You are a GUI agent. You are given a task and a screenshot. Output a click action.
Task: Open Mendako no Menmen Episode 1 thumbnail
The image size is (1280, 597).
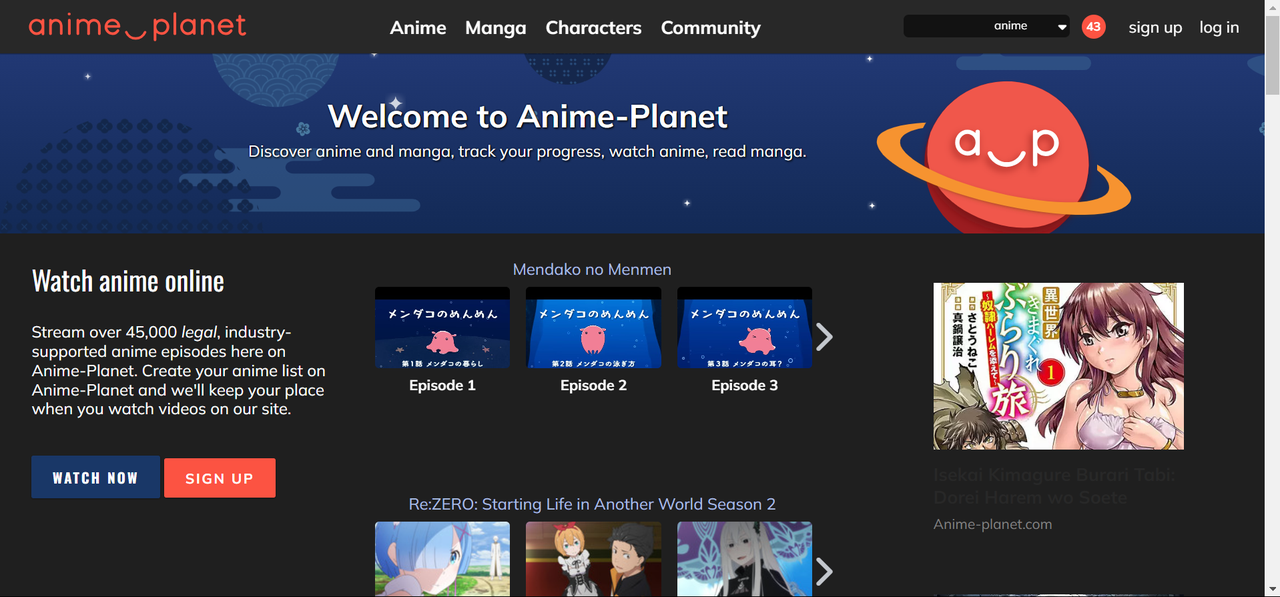[442, 328]
